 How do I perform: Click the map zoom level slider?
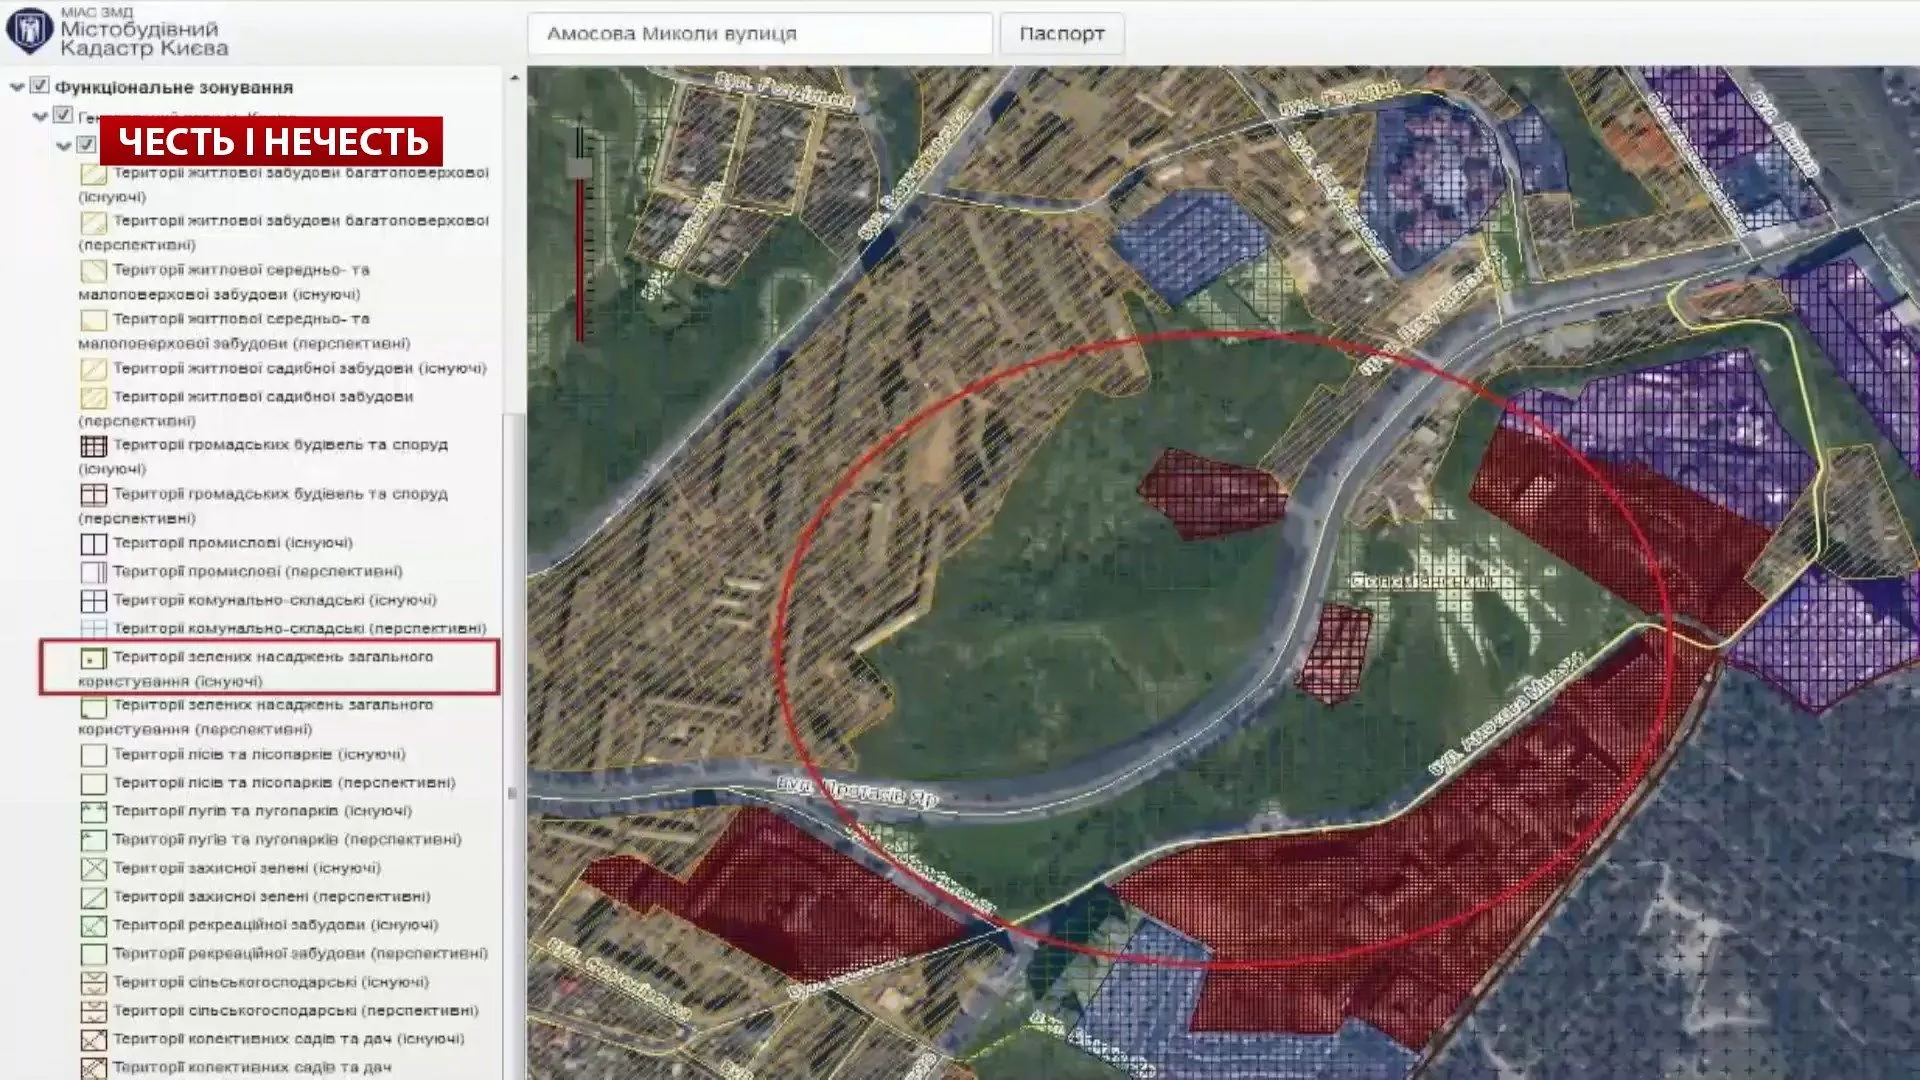pos(579,168)
